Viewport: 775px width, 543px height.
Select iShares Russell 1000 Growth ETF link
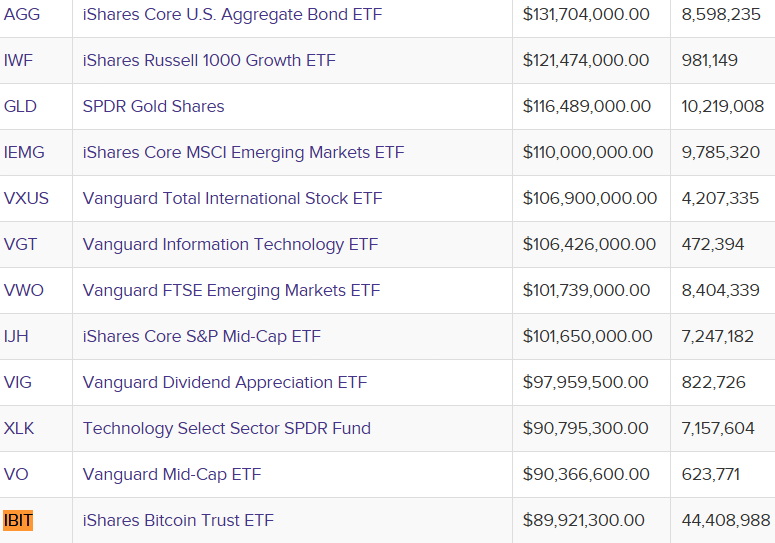pos(209,61)
